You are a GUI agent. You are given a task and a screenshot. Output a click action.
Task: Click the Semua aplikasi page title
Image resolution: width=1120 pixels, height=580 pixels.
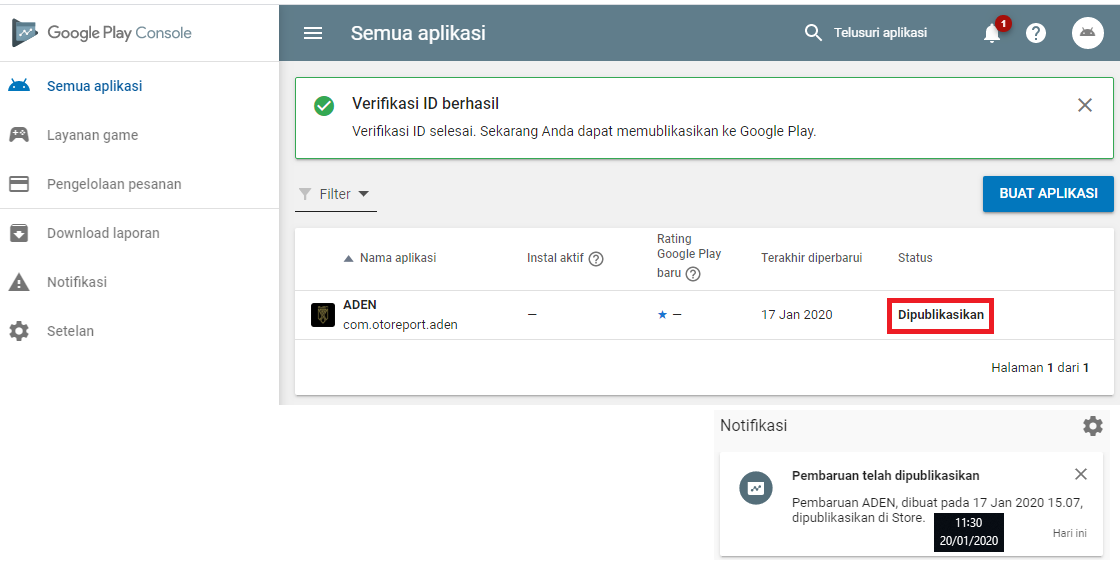click(418, 33)
